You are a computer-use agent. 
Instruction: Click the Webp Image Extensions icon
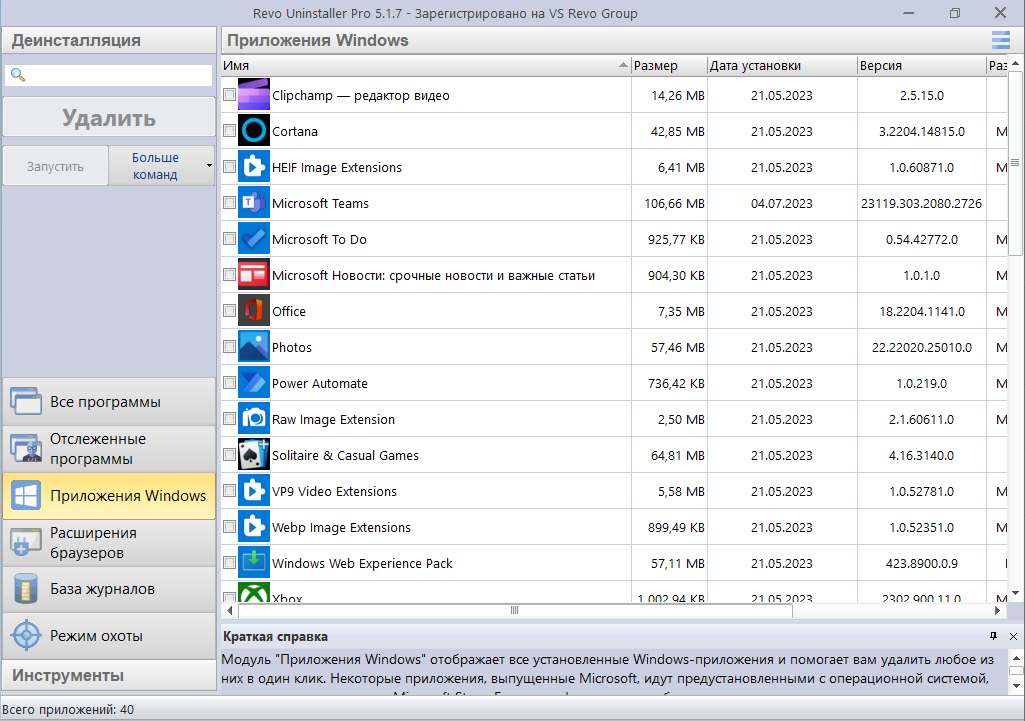pos(254,526)
